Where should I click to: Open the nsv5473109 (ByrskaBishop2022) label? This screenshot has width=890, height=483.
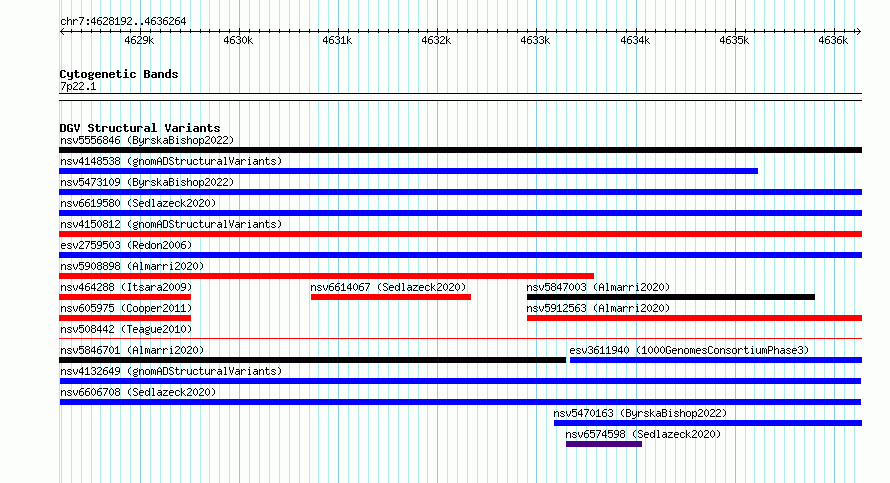[147, 182]
